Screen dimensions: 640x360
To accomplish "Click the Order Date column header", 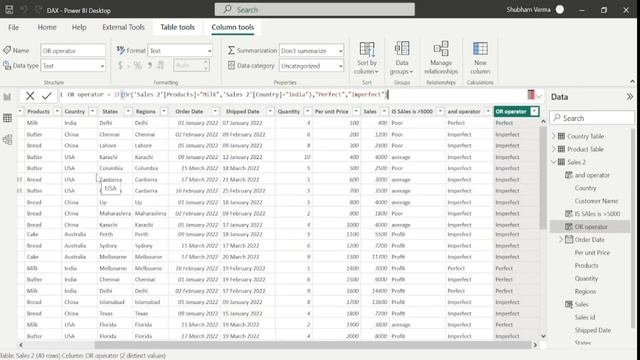I will 189,111.
